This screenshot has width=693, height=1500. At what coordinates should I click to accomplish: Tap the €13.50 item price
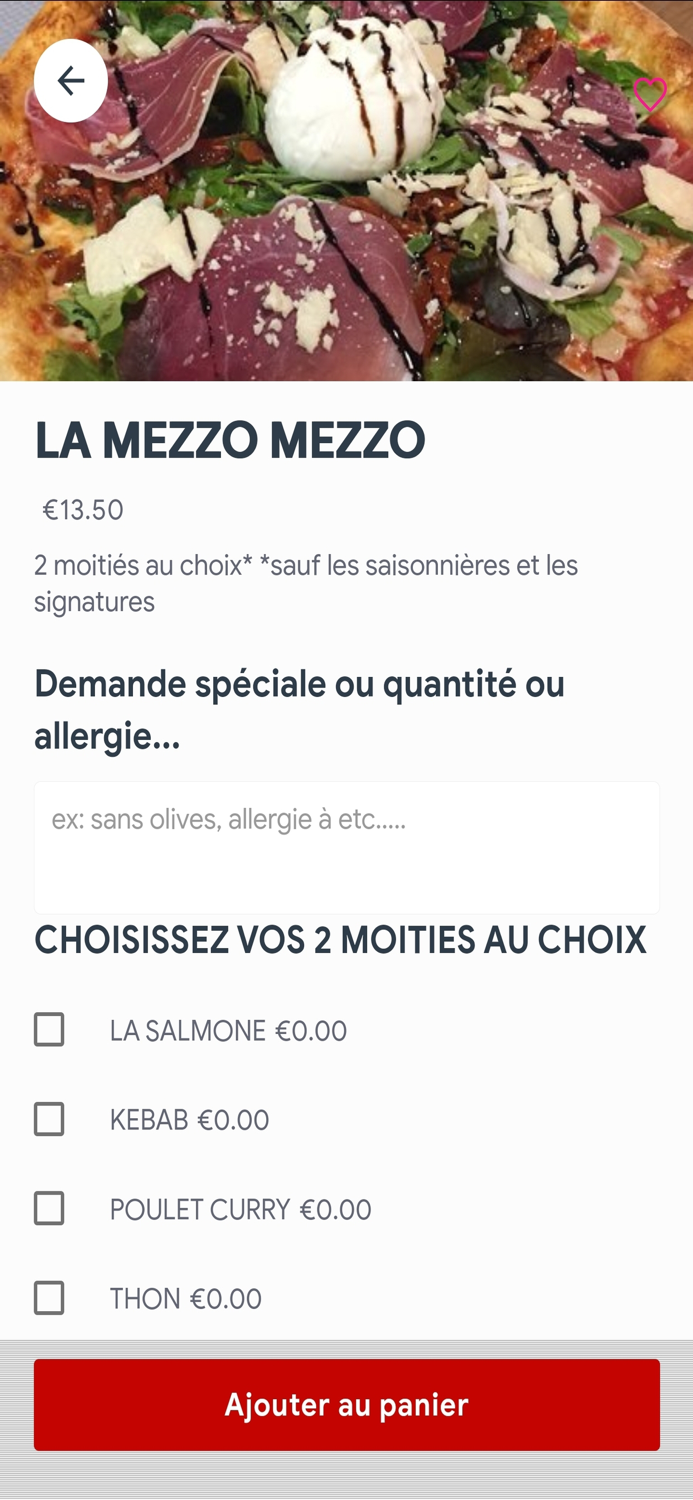[83, 510]
